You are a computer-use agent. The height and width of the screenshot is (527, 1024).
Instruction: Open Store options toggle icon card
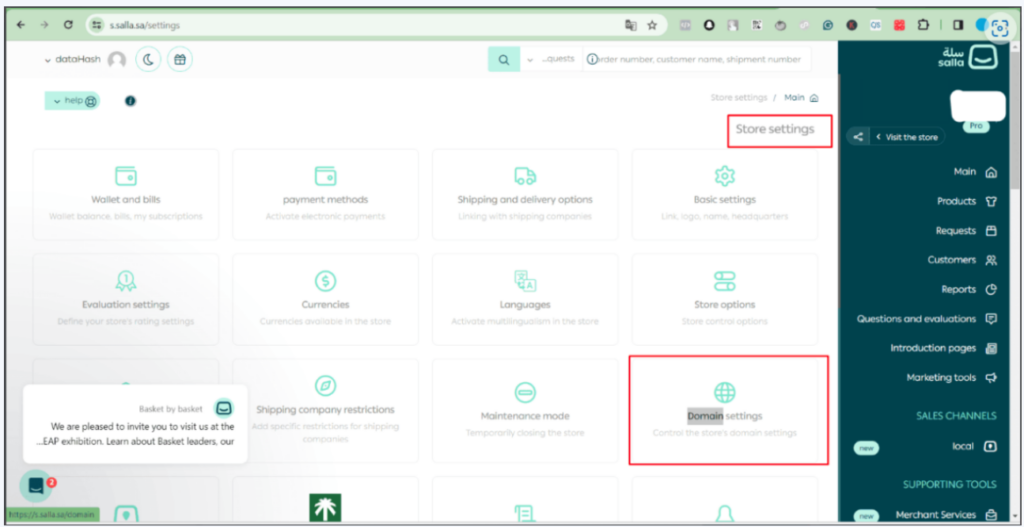725,299
